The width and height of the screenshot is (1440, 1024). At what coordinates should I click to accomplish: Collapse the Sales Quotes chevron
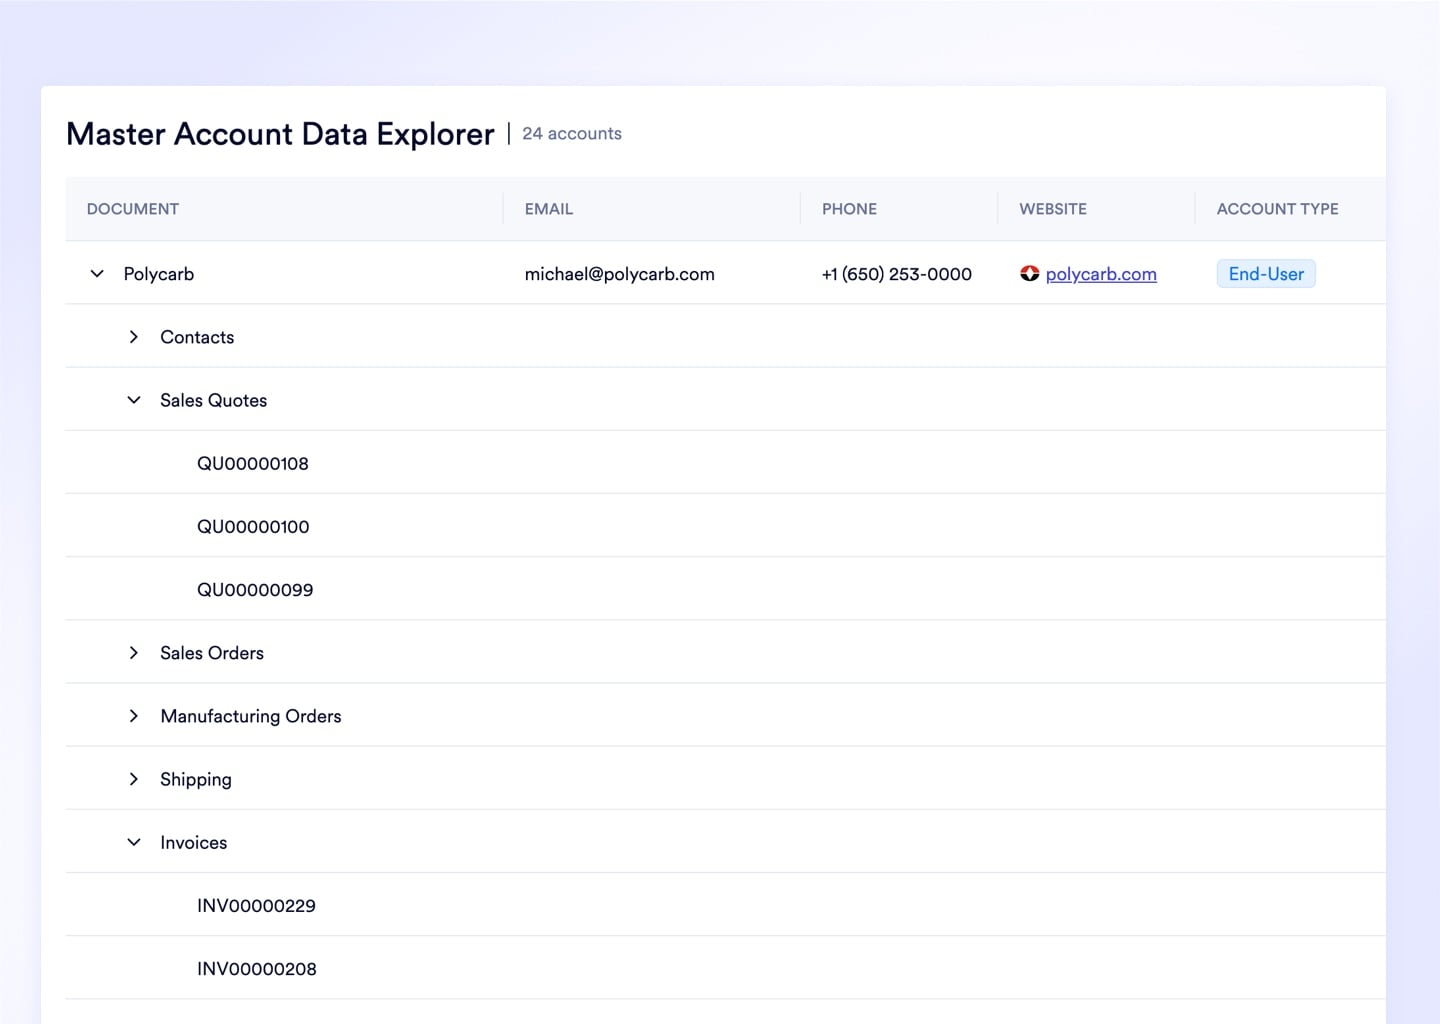click(x=134, y=400)
